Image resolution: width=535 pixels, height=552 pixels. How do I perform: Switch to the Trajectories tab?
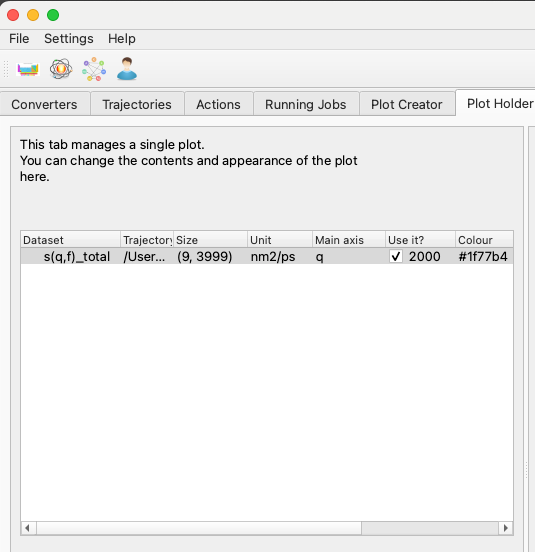point(137,104)
